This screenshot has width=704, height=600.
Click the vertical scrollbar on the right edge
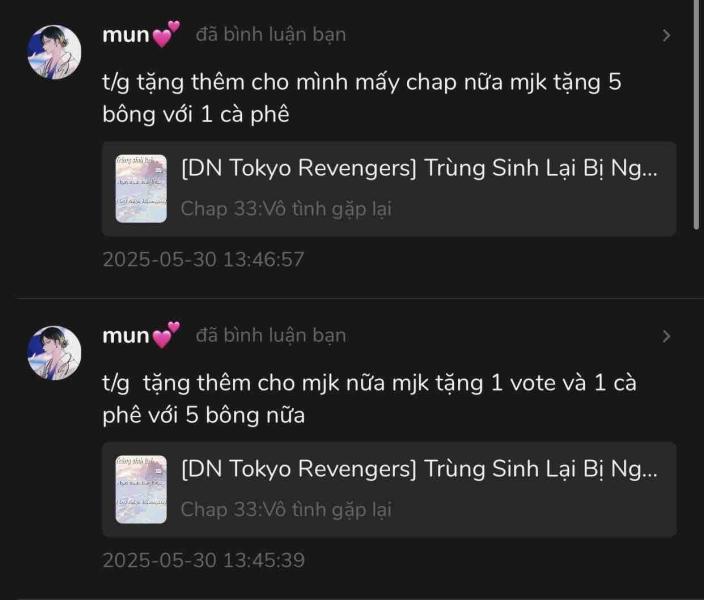[x=696, y=115]
